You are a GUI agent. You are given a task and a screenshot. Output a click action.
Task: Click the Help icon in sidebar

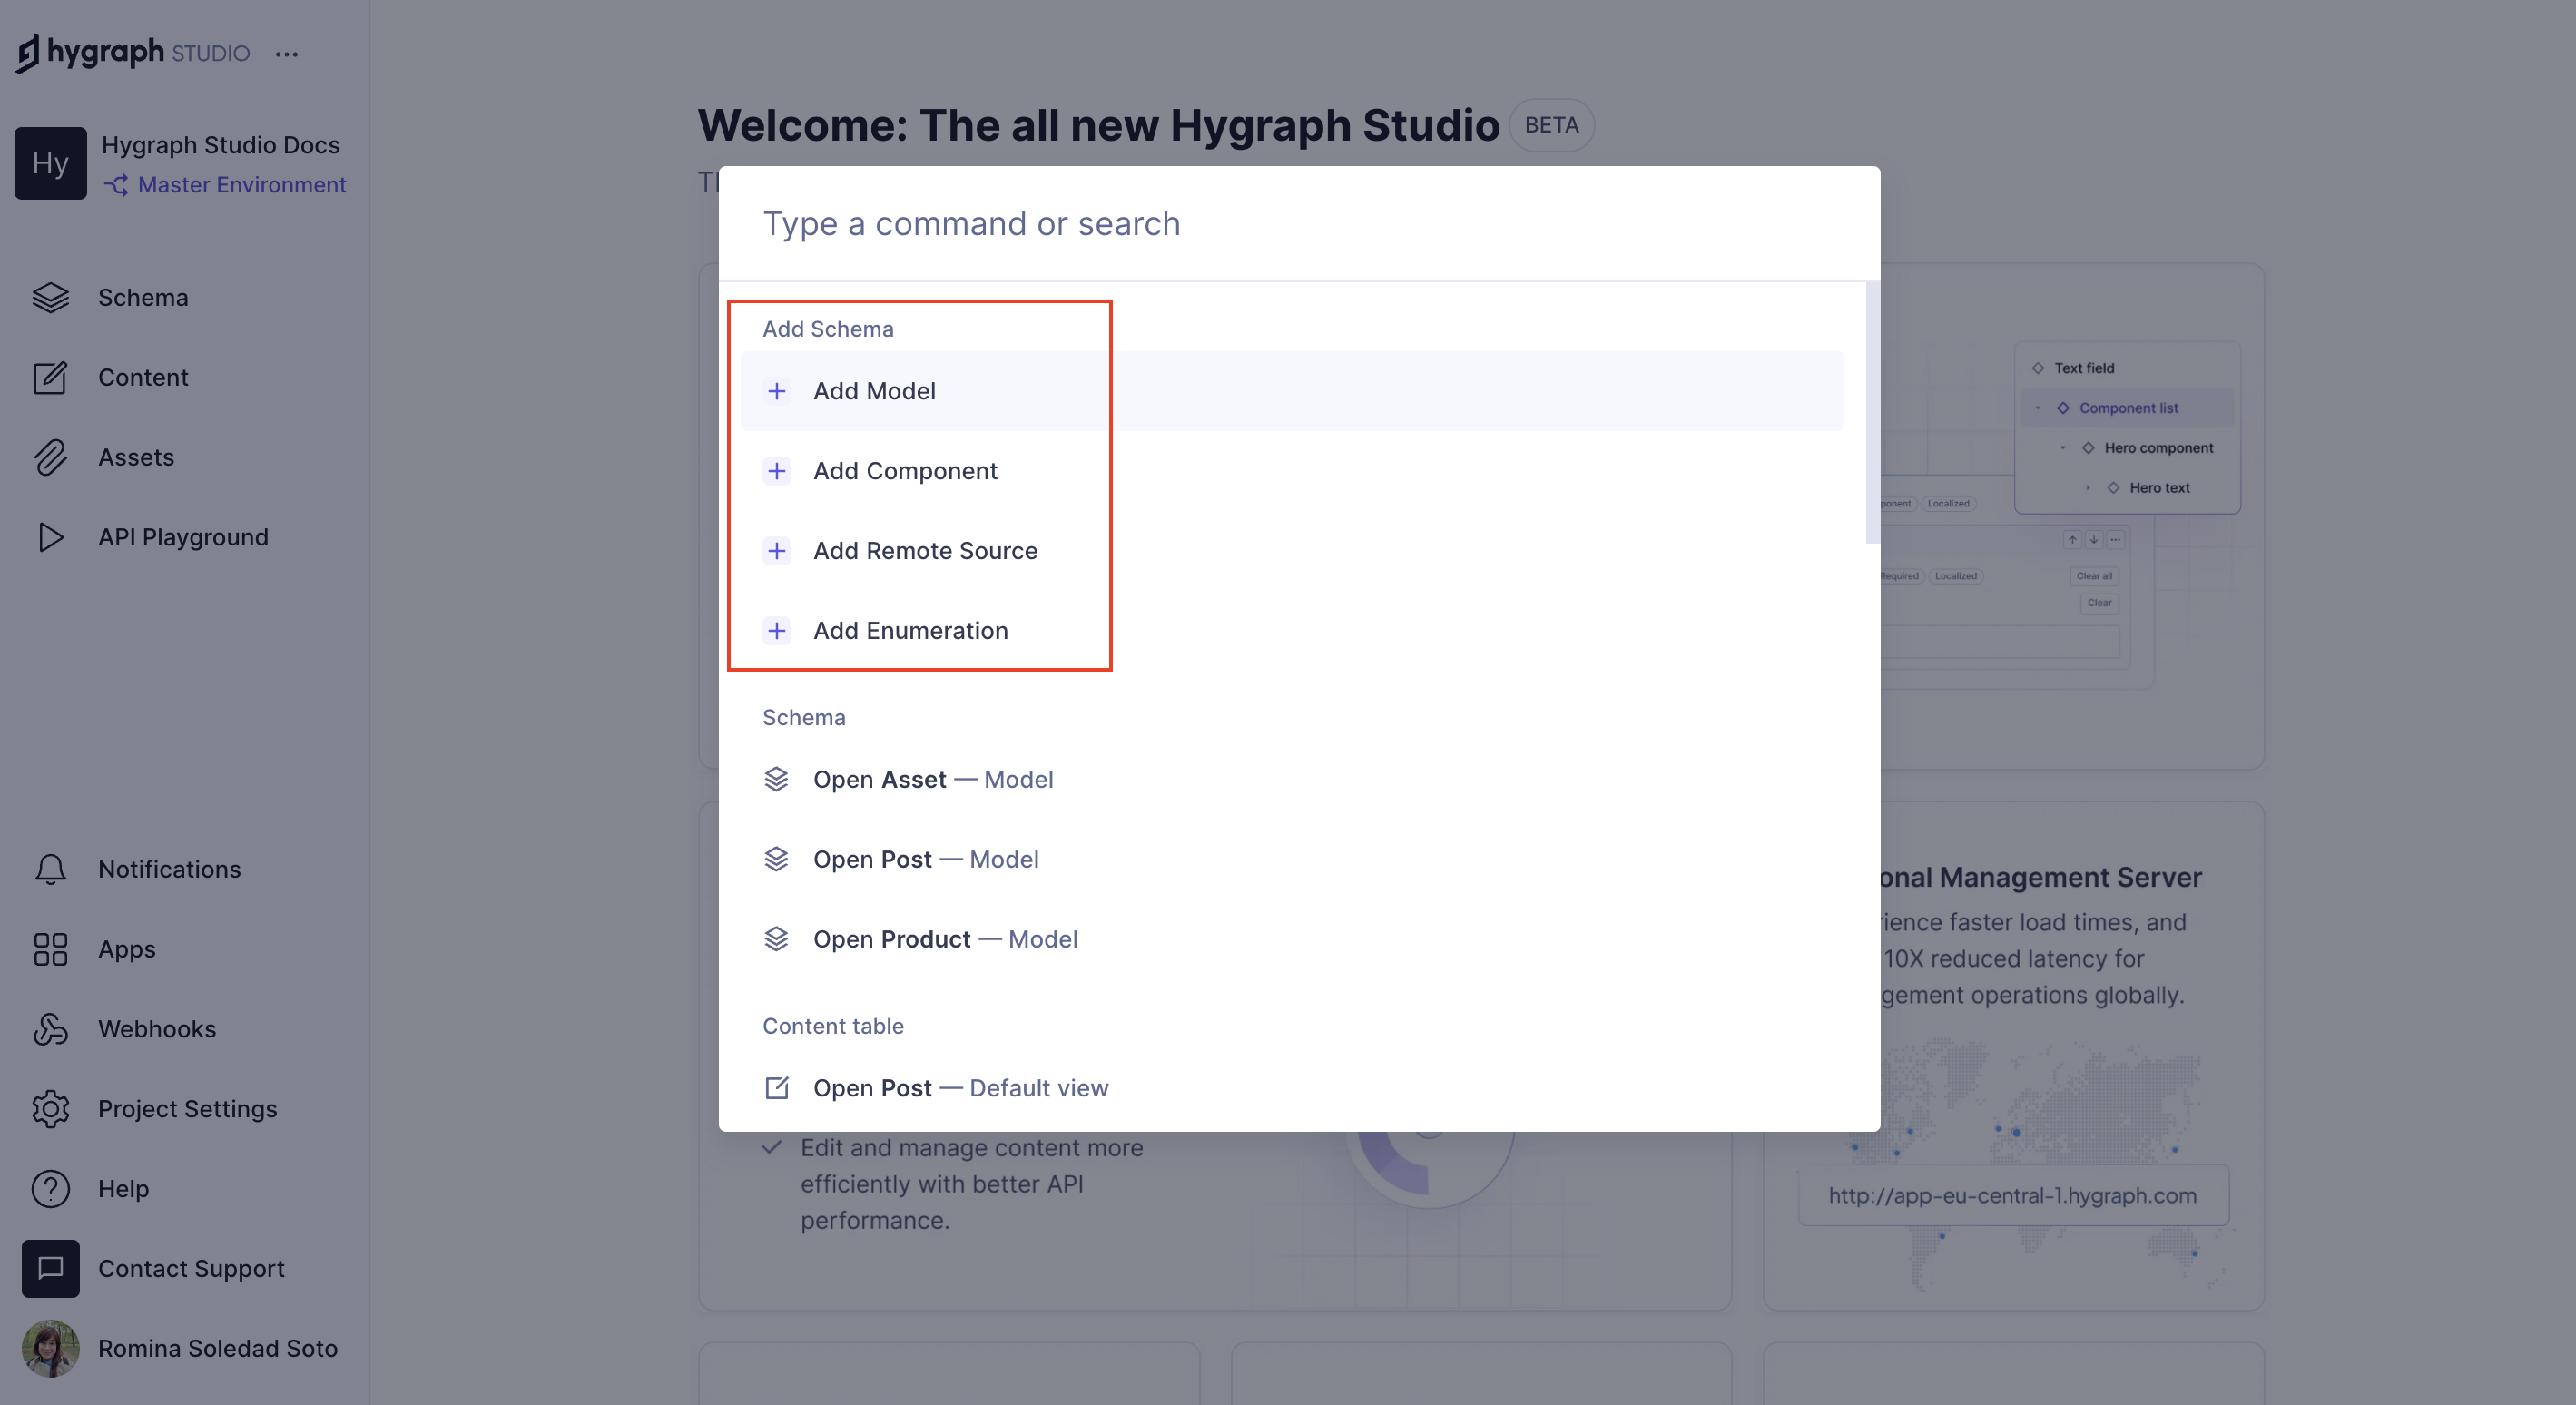50,1189
